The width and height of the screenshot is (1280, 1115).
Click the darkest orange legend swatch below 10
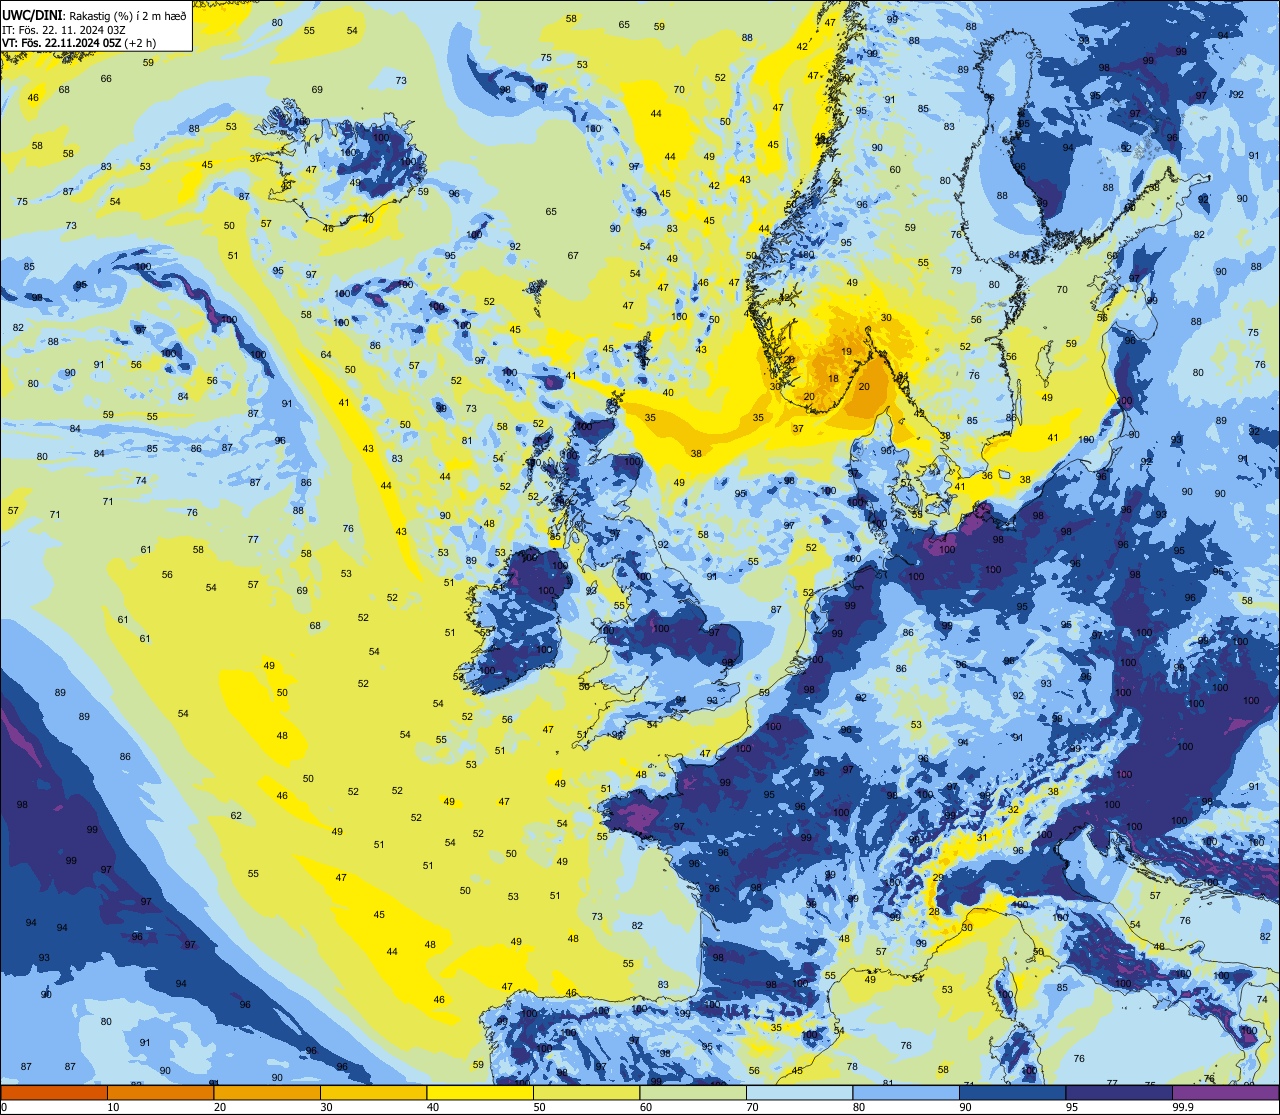pos(54,1093)
